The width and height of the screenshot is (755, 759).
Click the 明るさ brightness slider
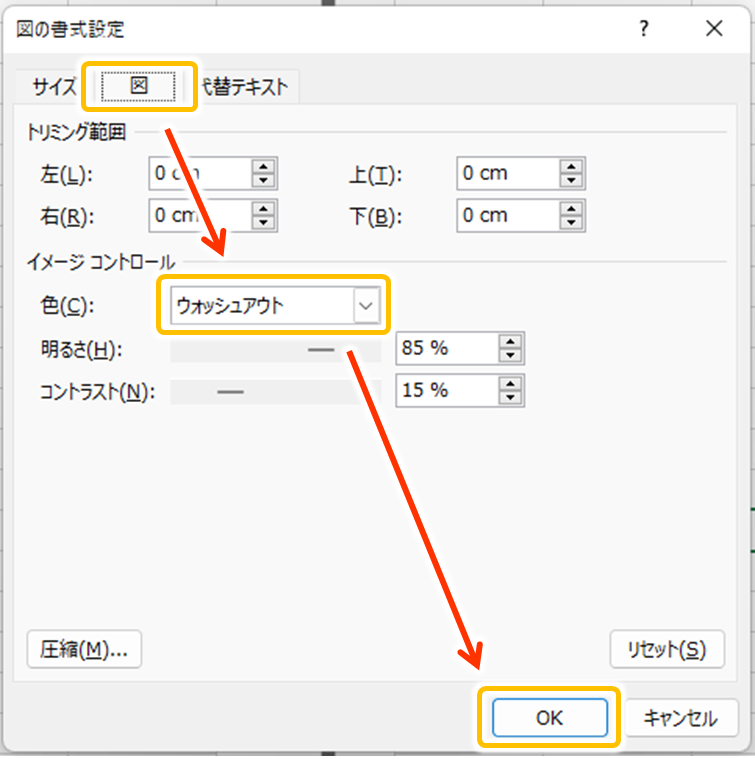tap(276, 350)
